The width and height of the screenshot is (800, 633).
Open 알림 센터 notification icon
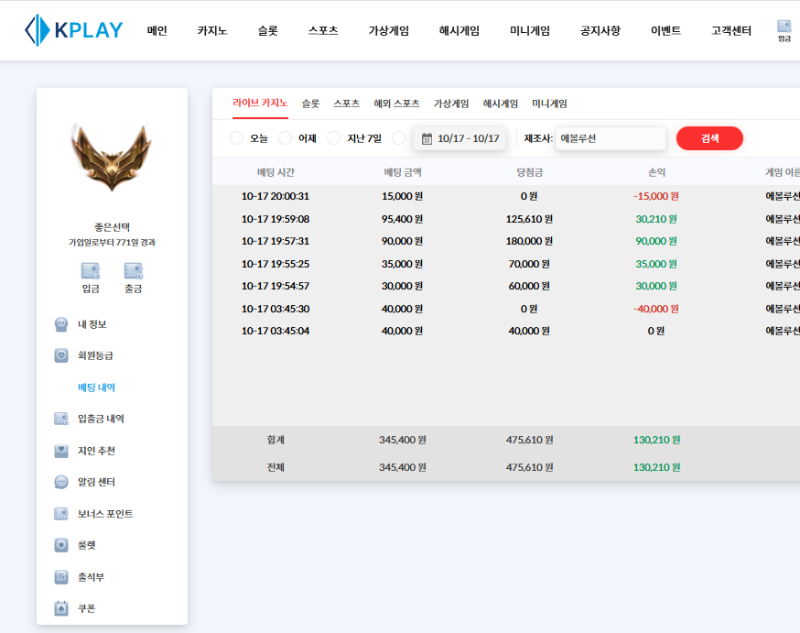pyautogui.click(x=61, y=482)
